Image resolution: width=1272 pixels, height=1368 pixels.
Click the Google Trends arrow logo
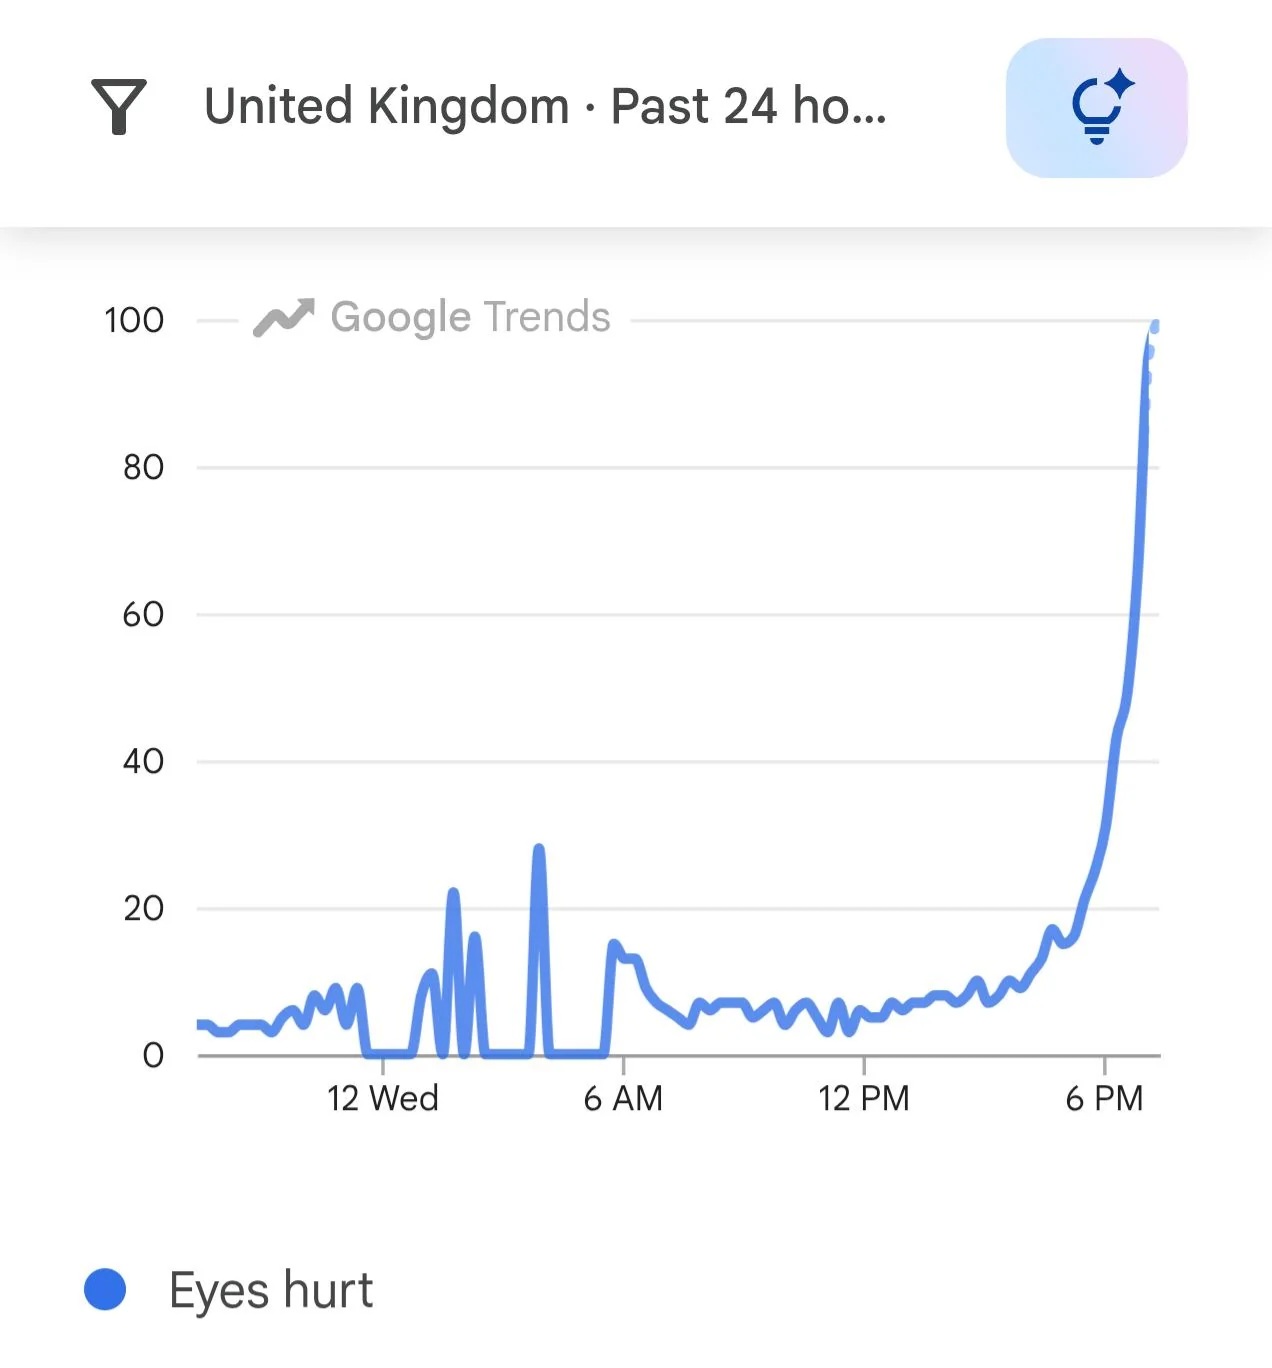(284, 318)
